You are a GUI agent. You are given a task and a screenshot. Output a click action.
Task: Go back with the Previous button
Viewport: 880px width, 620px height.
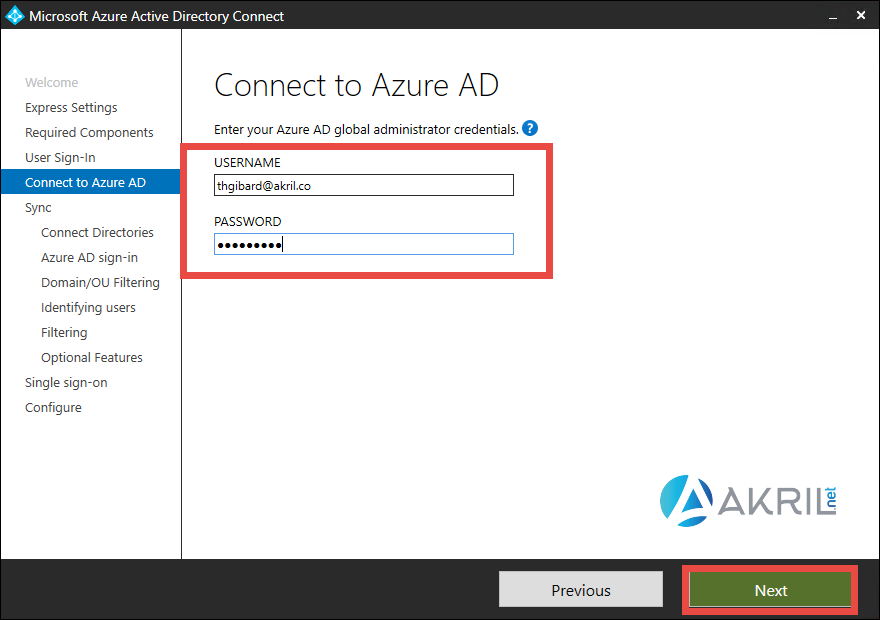click(x=581, y=590)
